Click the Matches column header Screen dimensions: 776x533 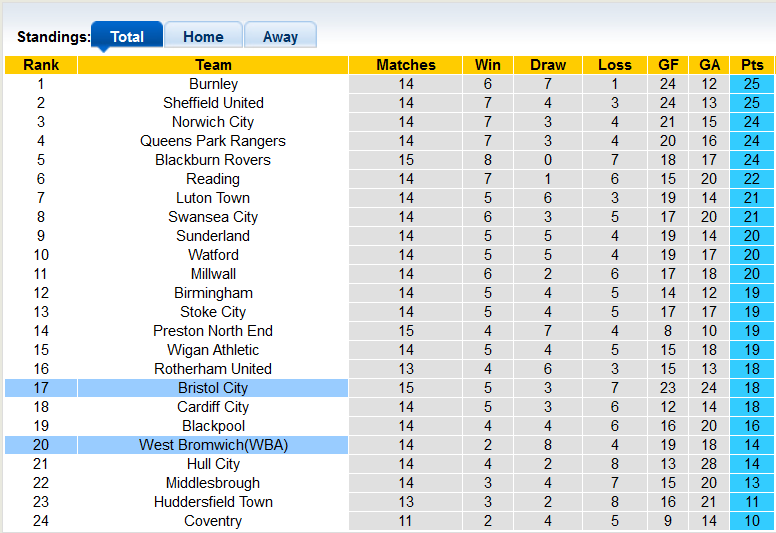406,65
